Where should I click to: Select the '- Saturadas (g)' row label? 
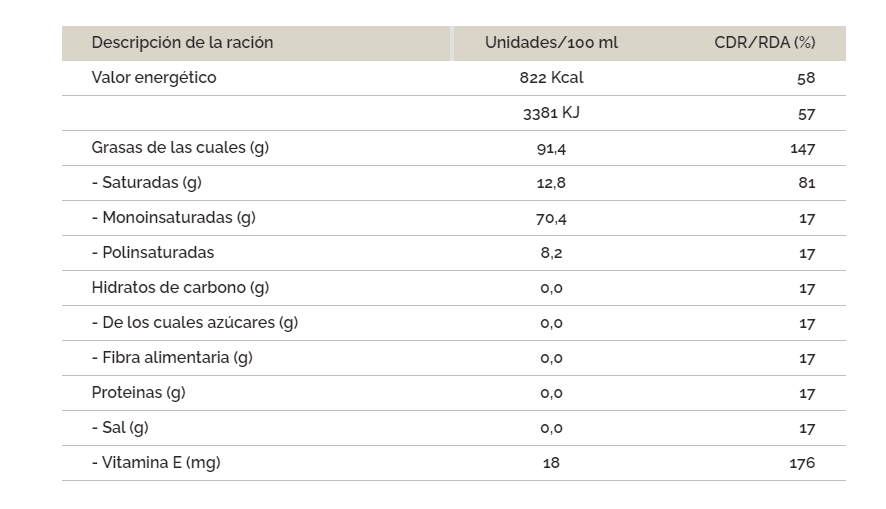pyautogui.click(x=146, y=183)
